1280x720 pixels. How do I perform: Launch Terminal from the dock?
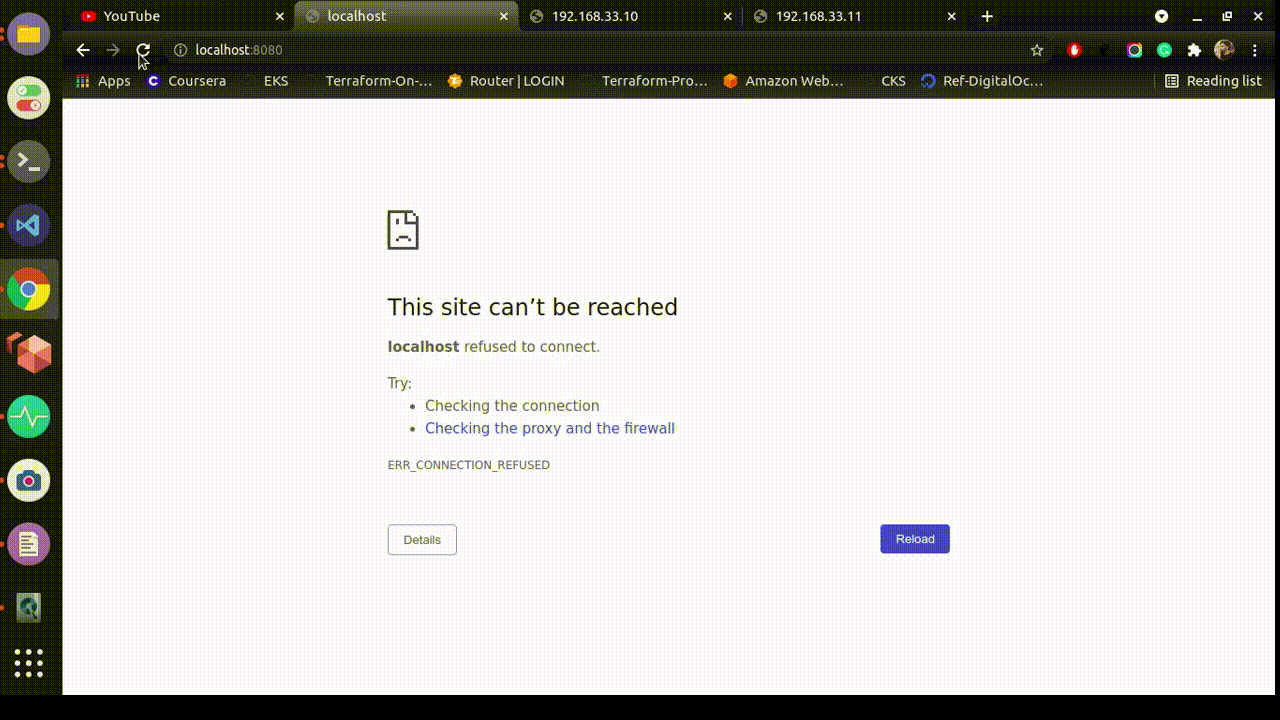pos(29,161)
